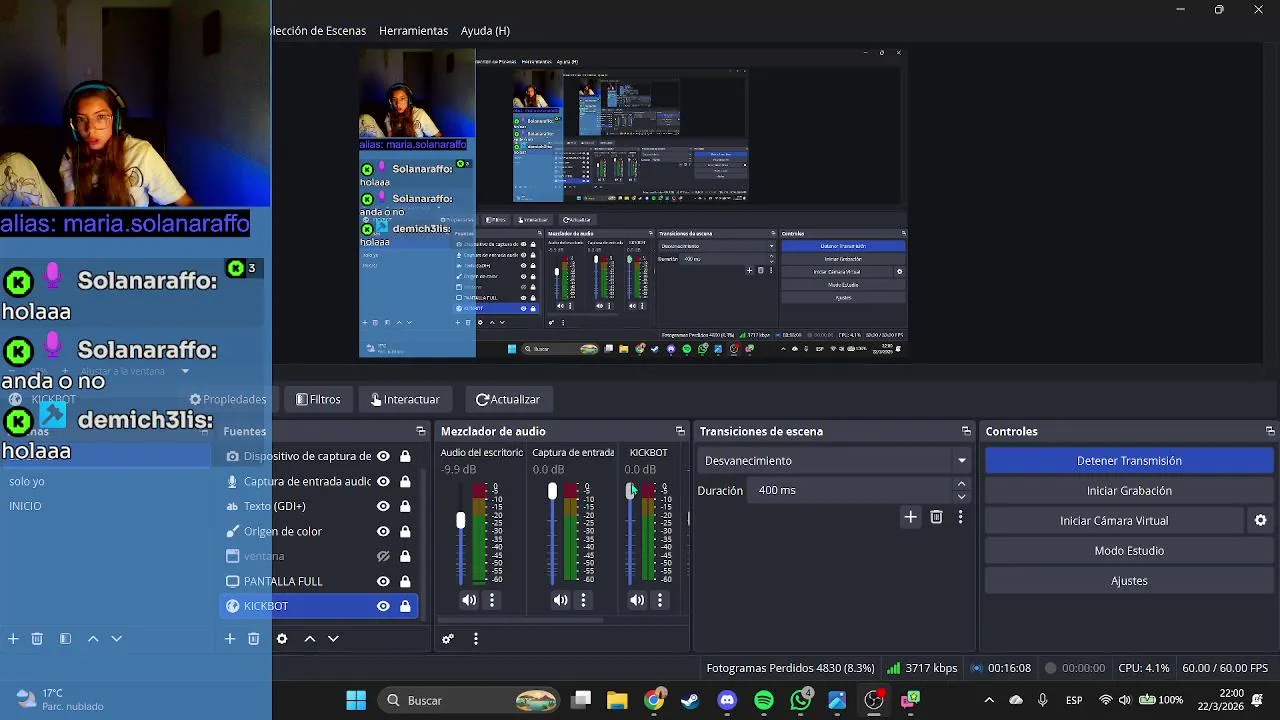Hide the PANTALLA FULL source
1280x720 pixels.
tap(383, 581)
